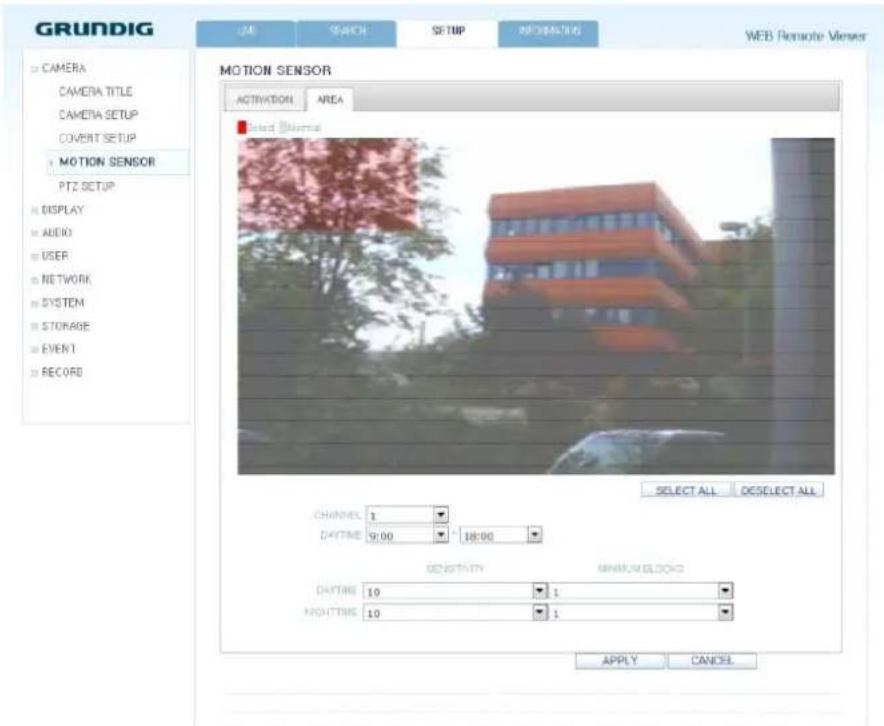Expand the NETWORK section
Viewport: 884px width, 726px height.
35,280
